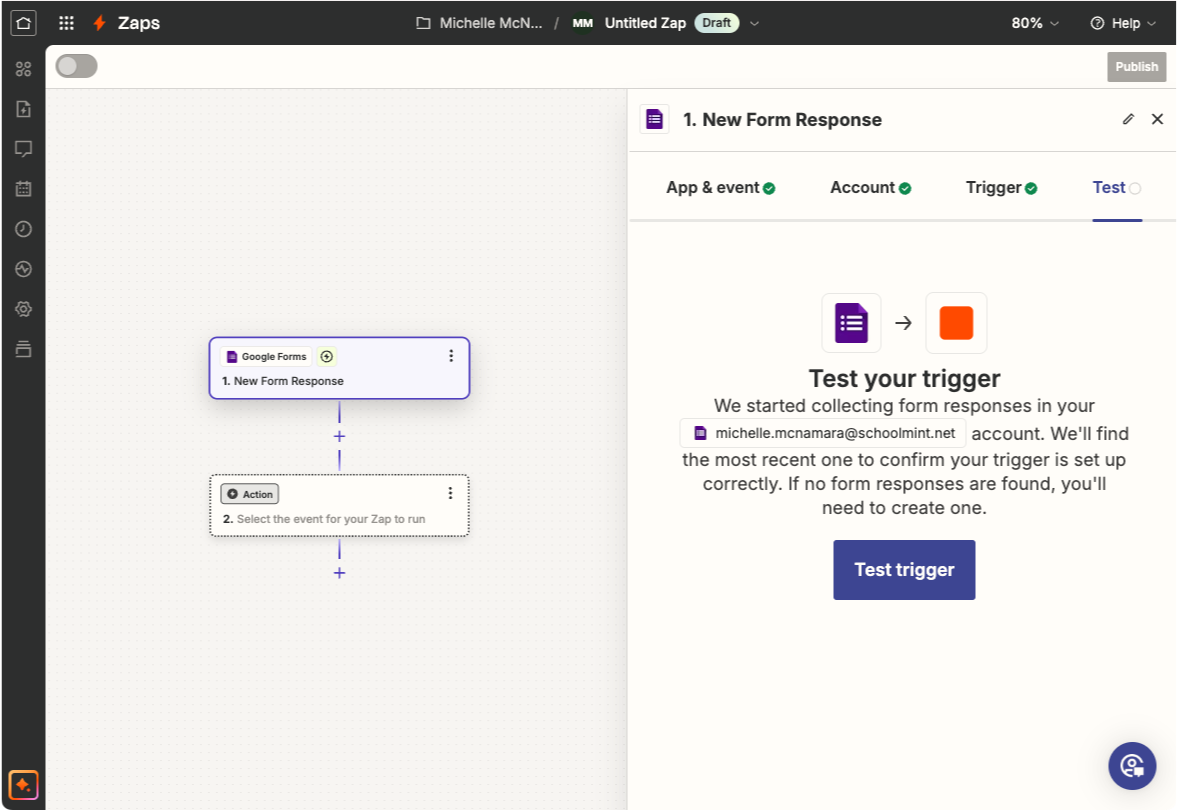The width and height of the screenshot is (1177, 810).
Task: Open the Google Forms step three-dot menu
Action: tap(451, 356)
